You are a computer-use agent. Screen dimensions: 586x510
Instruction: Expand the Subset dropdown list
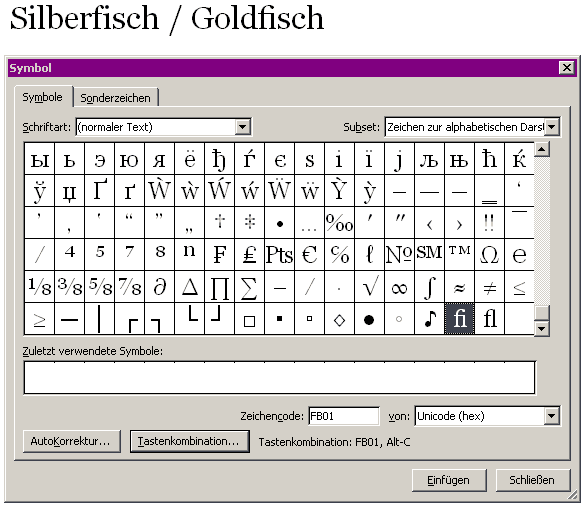click(x=552, y=127)
